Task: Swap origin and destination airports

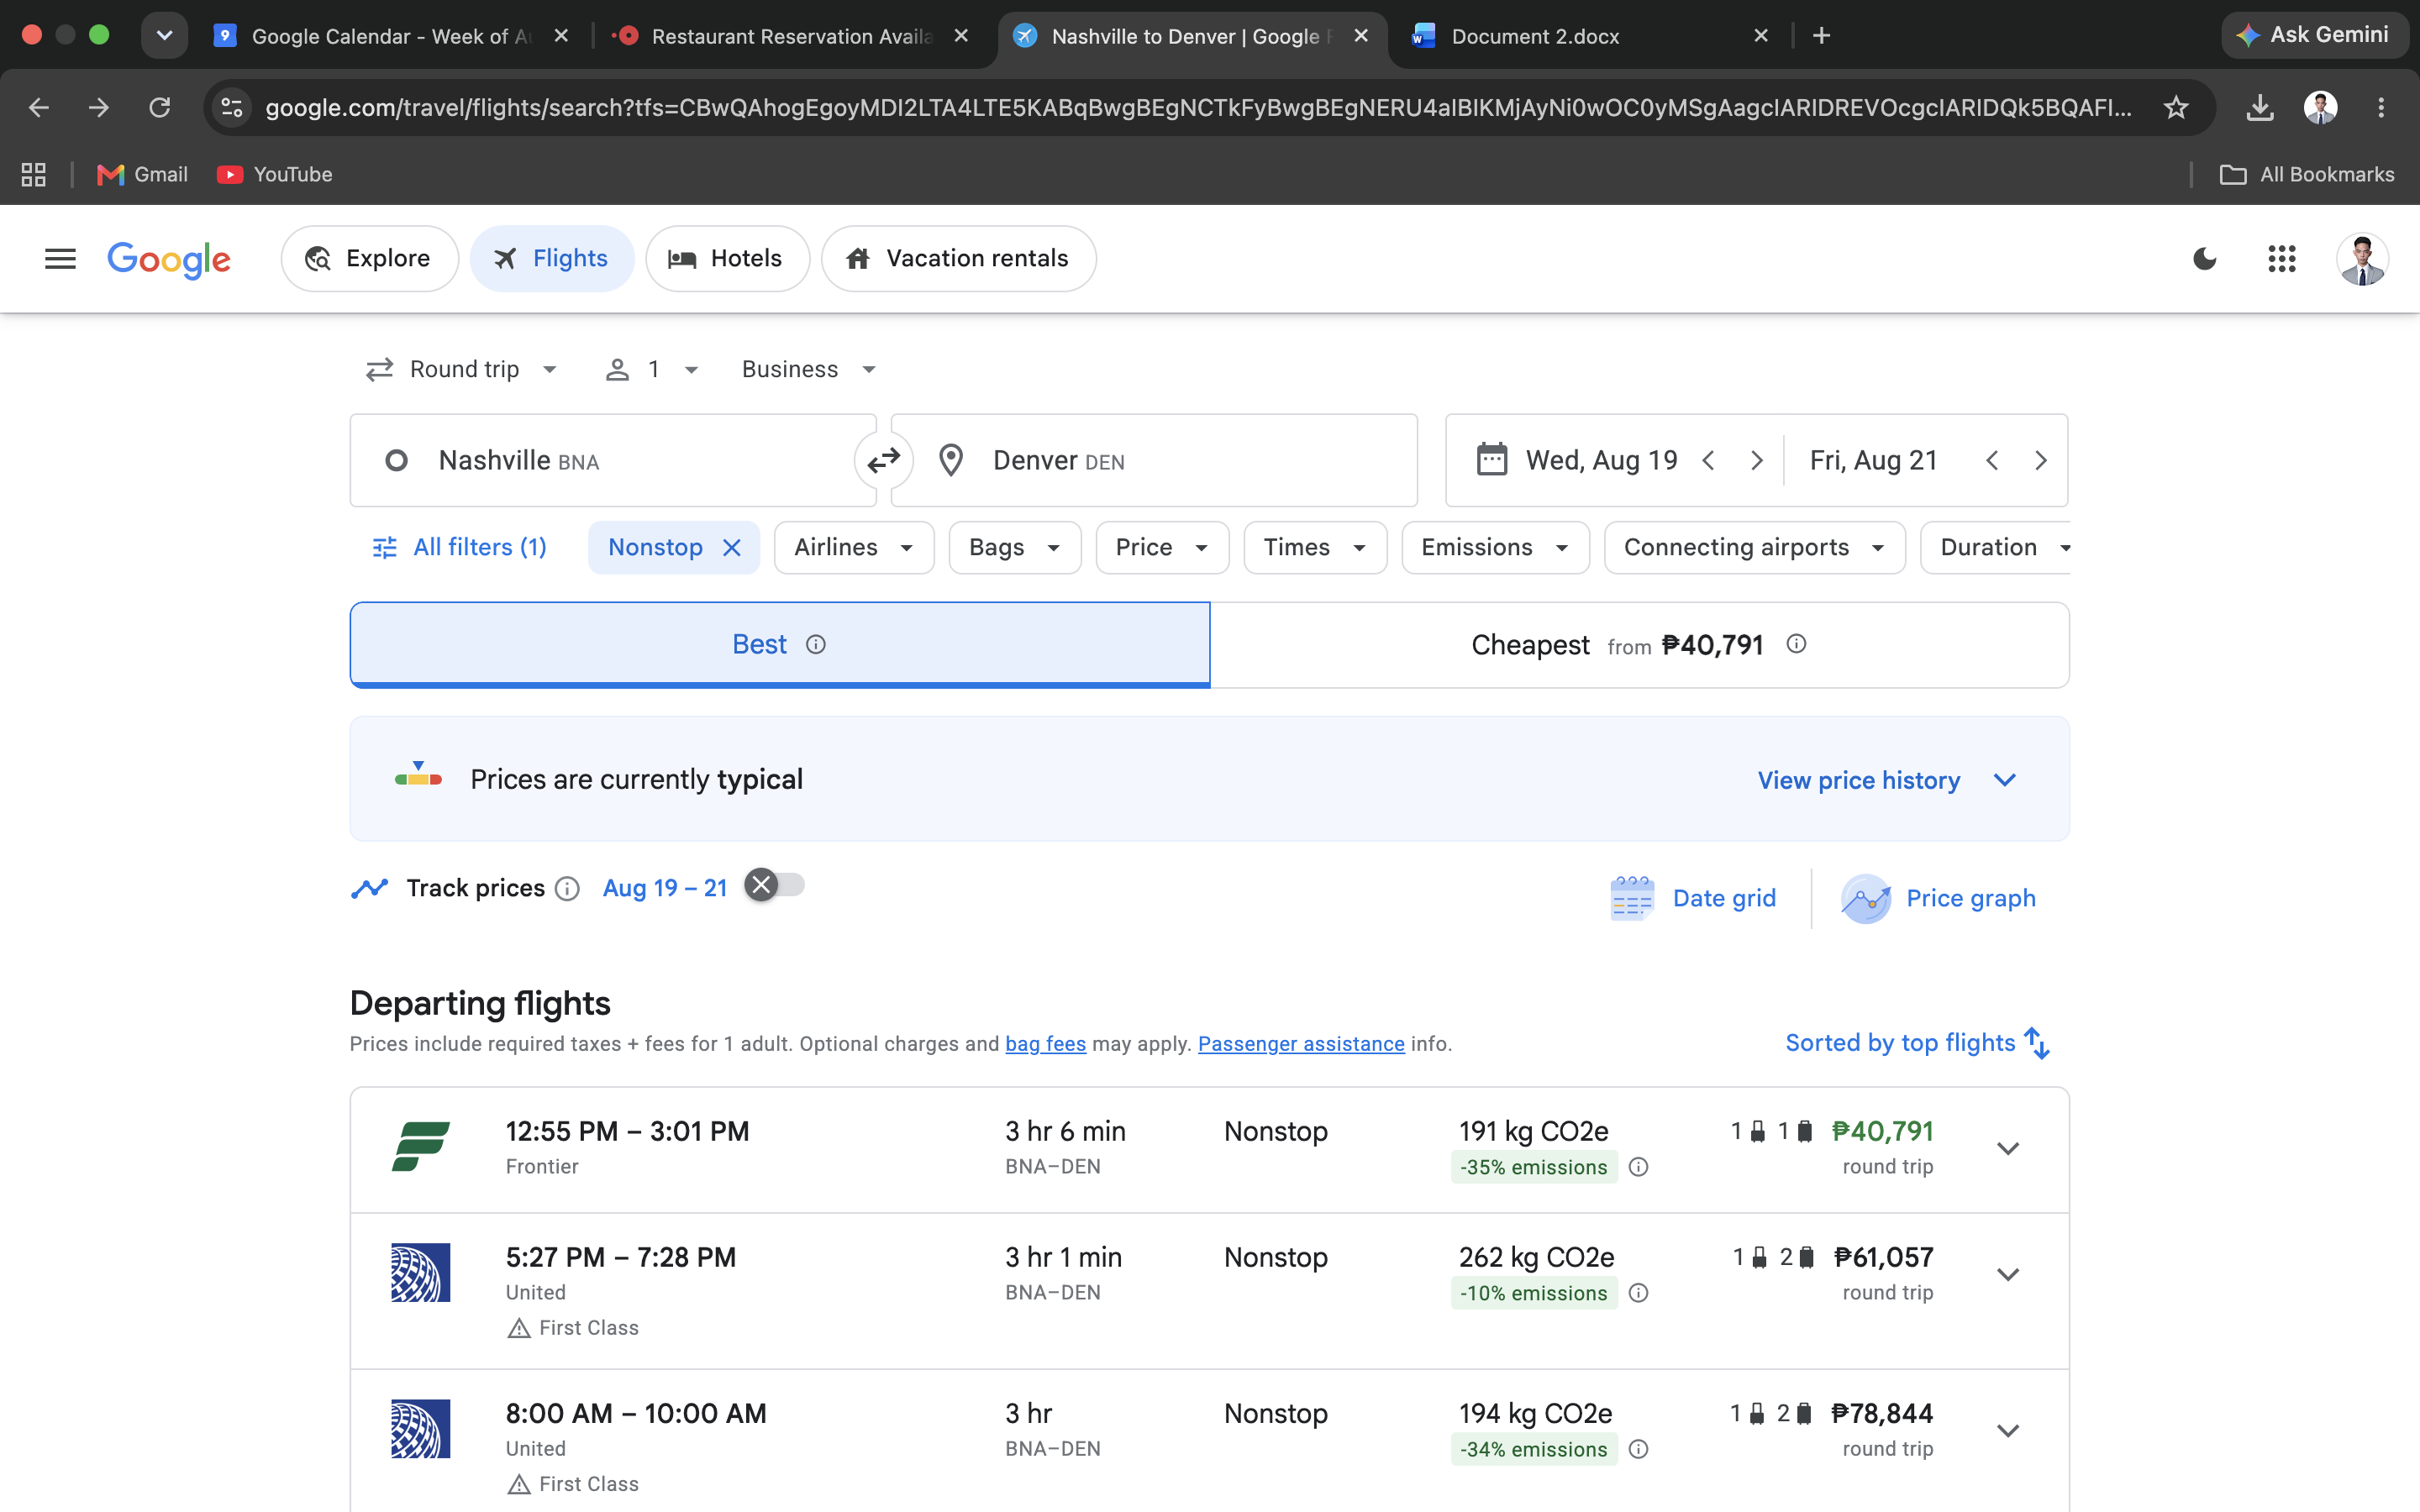Action: (883, 460)
